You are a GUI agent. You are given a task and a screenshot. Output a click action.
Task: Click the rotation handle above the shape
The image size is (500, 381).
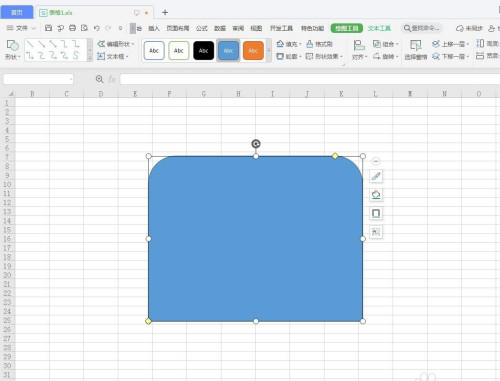(x=256, y=144)
